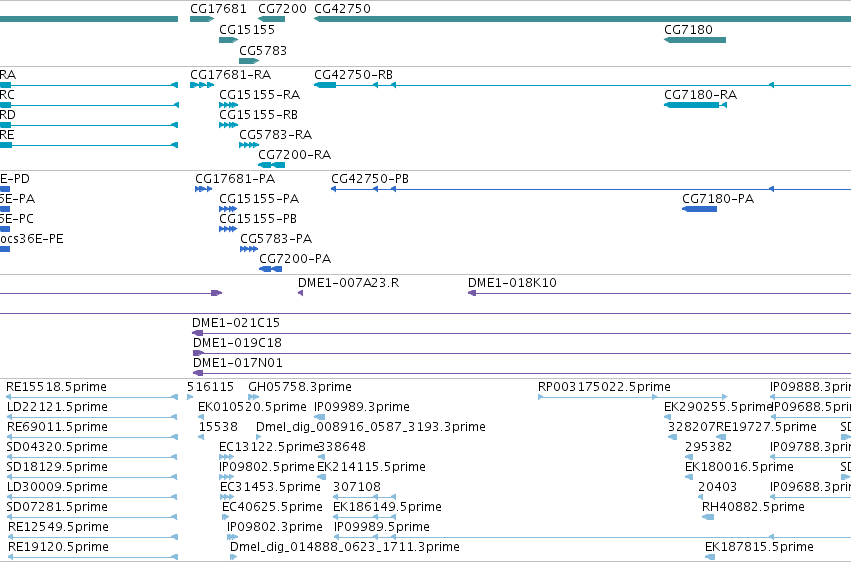
Task: Click transcript CG5783-RA
Action: [x=276, y=135]
